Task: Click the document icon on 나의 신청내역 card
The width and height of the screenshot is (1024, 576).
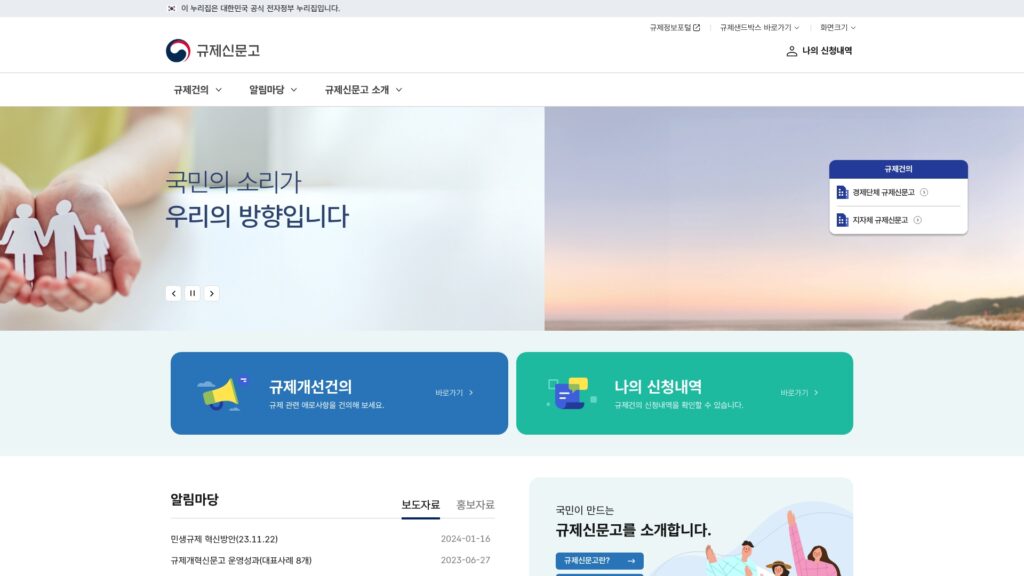Action: [x=570, y=393]
